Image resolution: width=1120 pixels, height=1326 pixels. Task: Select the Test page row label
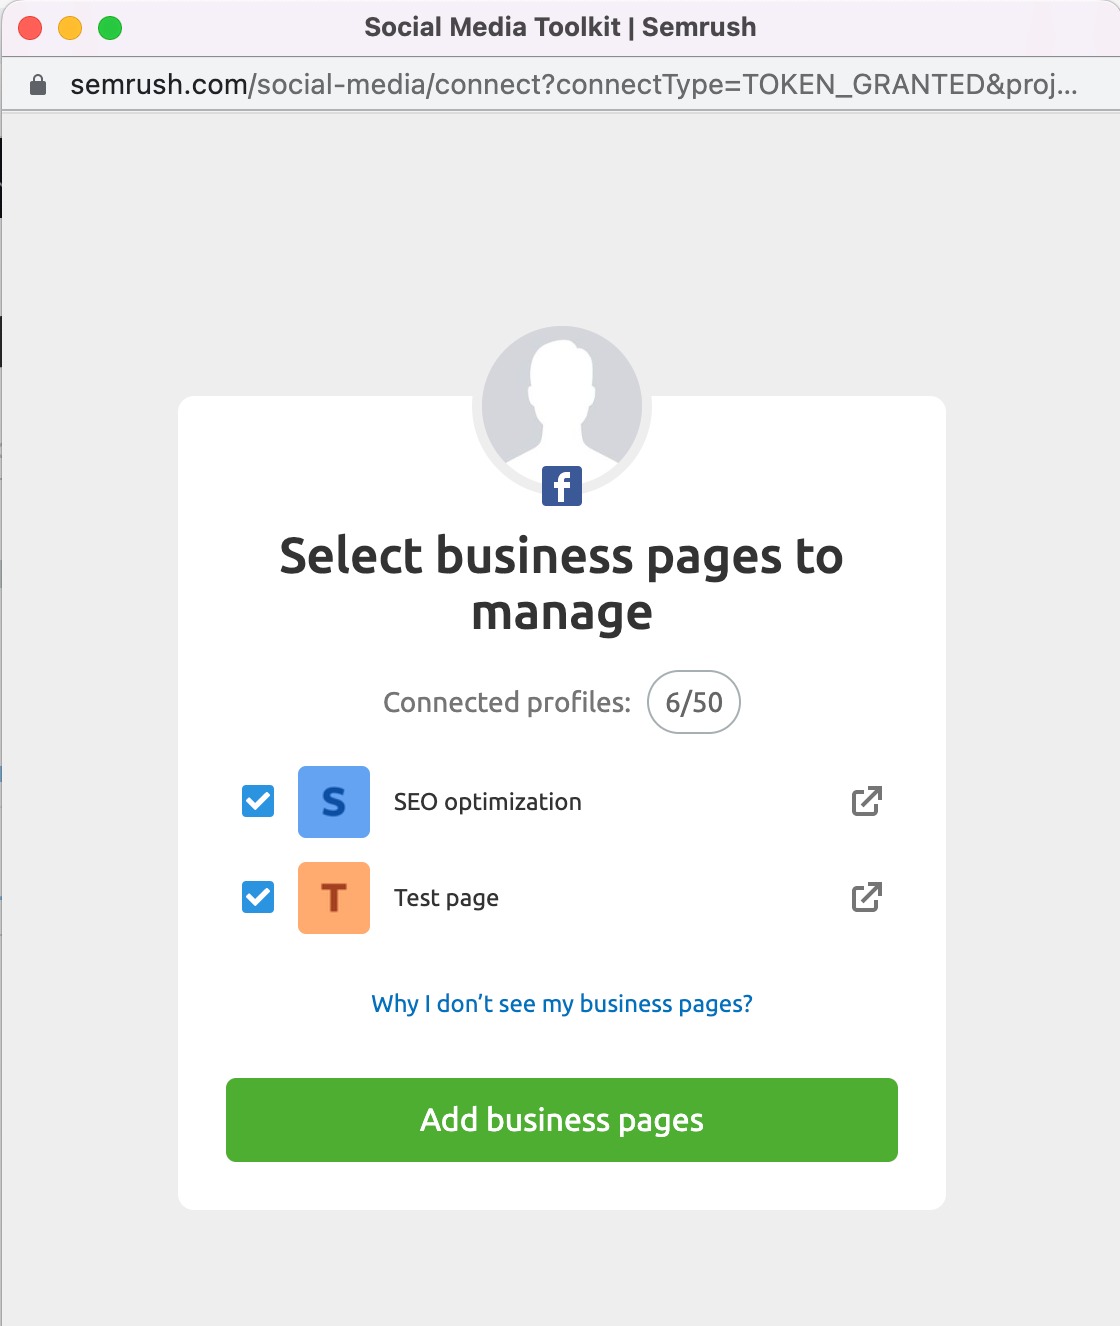click(x=446, y=897)
